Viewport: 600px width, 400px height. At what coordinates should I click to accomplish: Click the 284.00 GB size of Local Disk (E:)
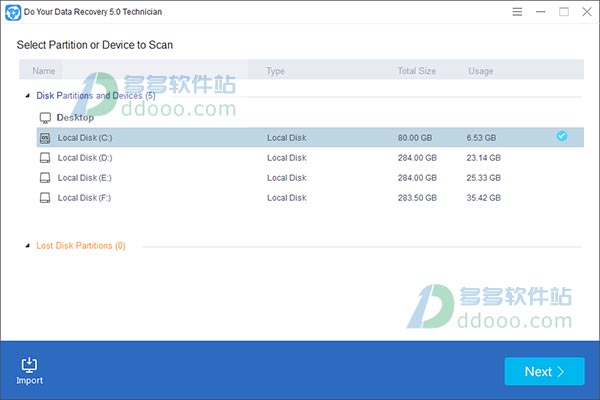[417, 178]
